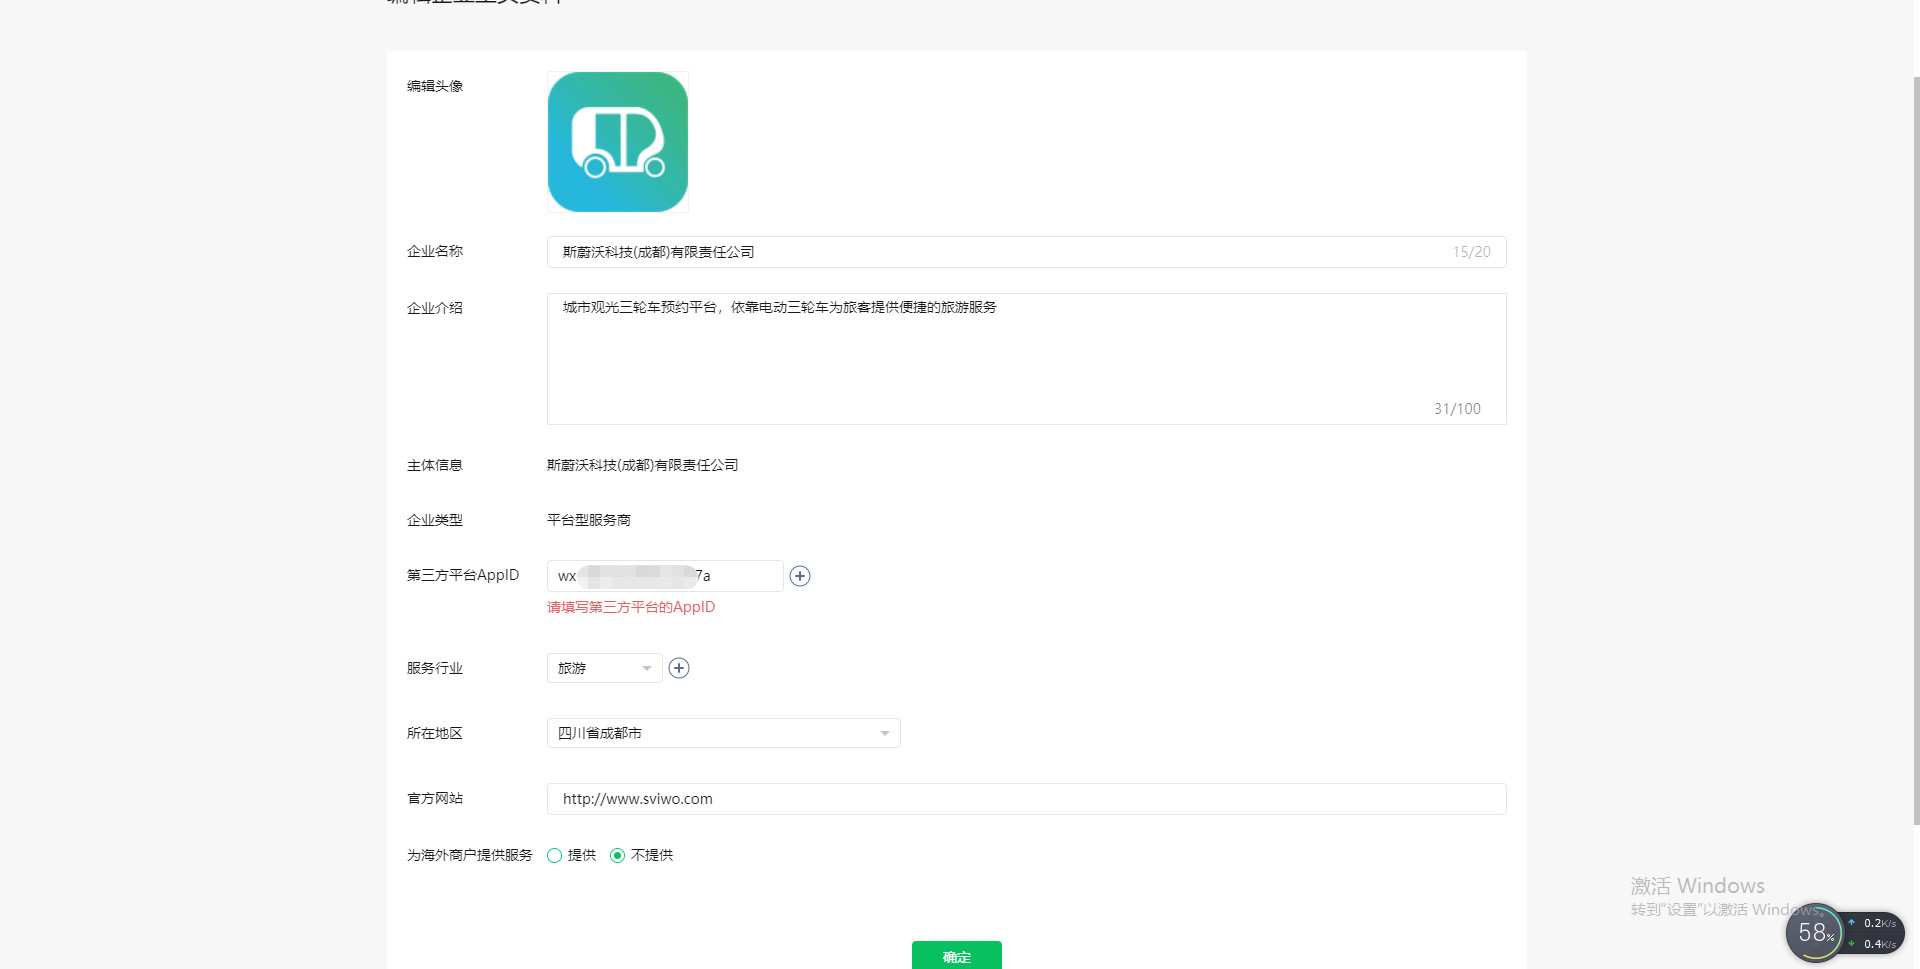Click the 激活 Windows watermark text

(x=1697, y=886)
